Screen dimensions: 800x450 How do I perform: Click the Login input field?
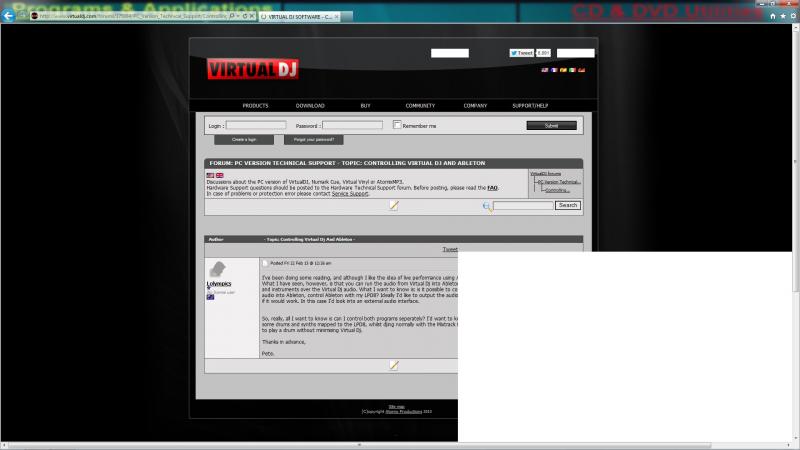[x=256, y=125]
